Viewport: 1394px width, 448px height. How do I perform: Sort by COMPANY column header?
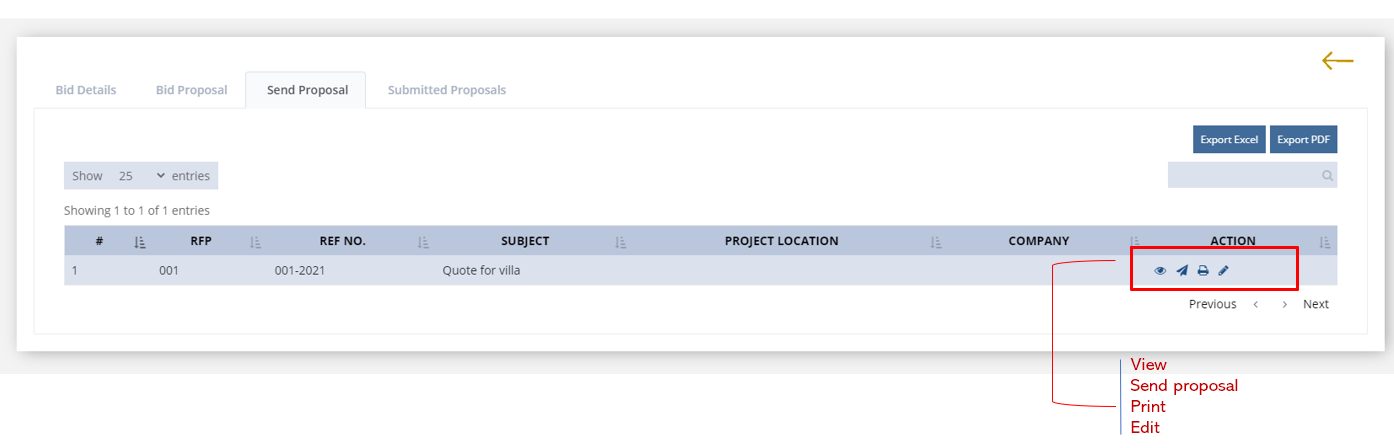[1039, 241]
